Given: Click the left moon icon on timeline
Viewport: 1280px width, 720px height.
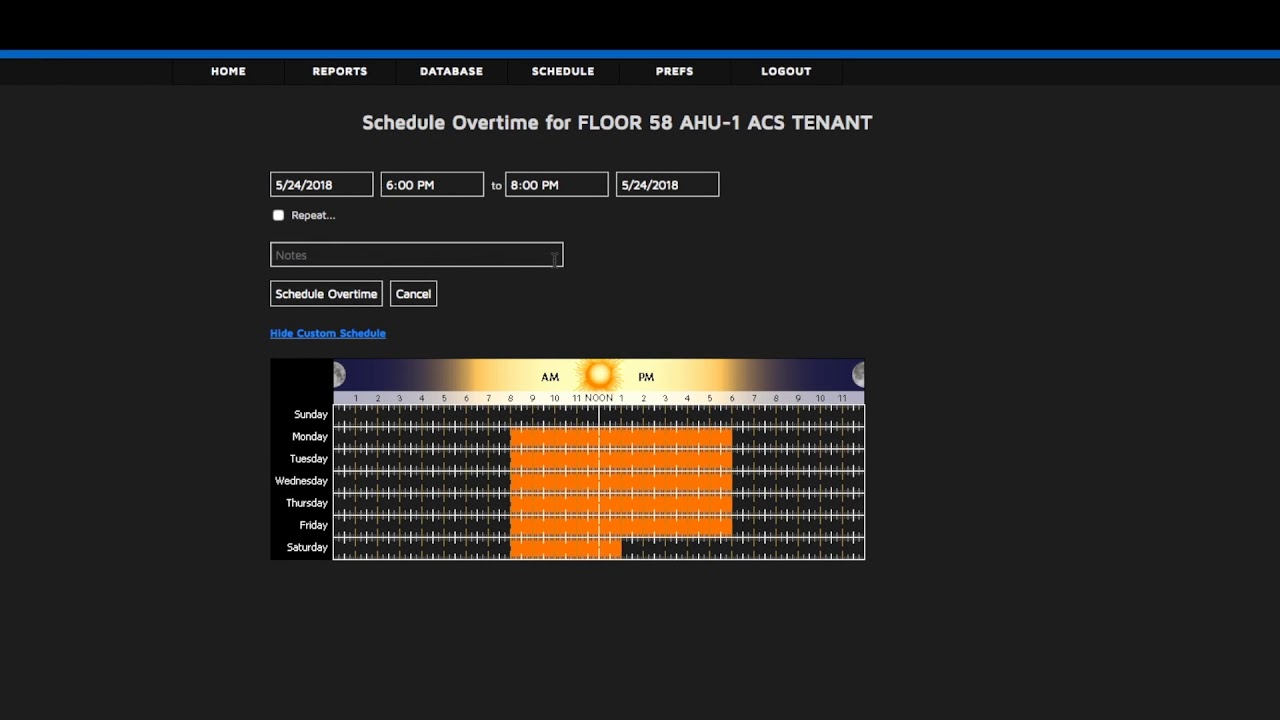Looking at the screenshot, I should [339, 375].
